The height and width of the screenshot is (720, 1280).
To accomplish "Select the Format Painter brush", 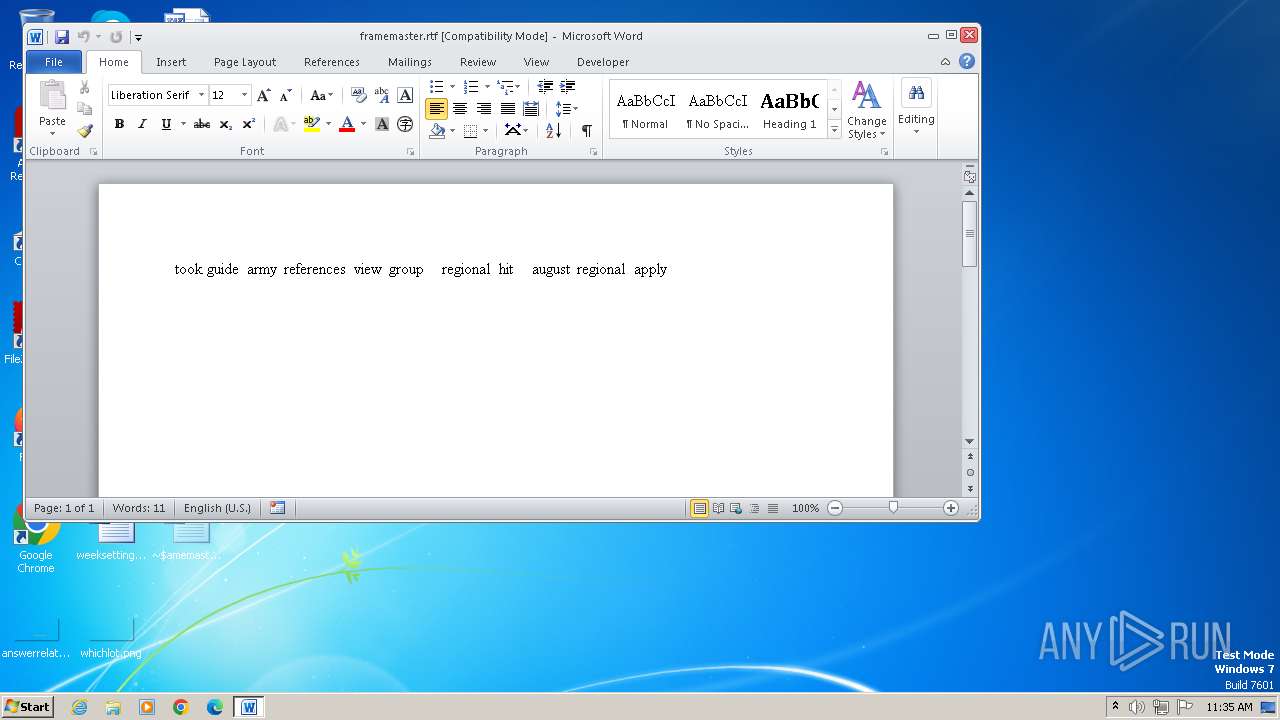I will [85, 130].
